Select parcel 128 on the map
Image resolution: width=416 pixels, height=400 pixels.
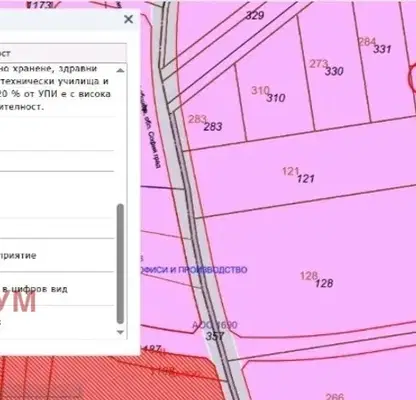[324, 283]
